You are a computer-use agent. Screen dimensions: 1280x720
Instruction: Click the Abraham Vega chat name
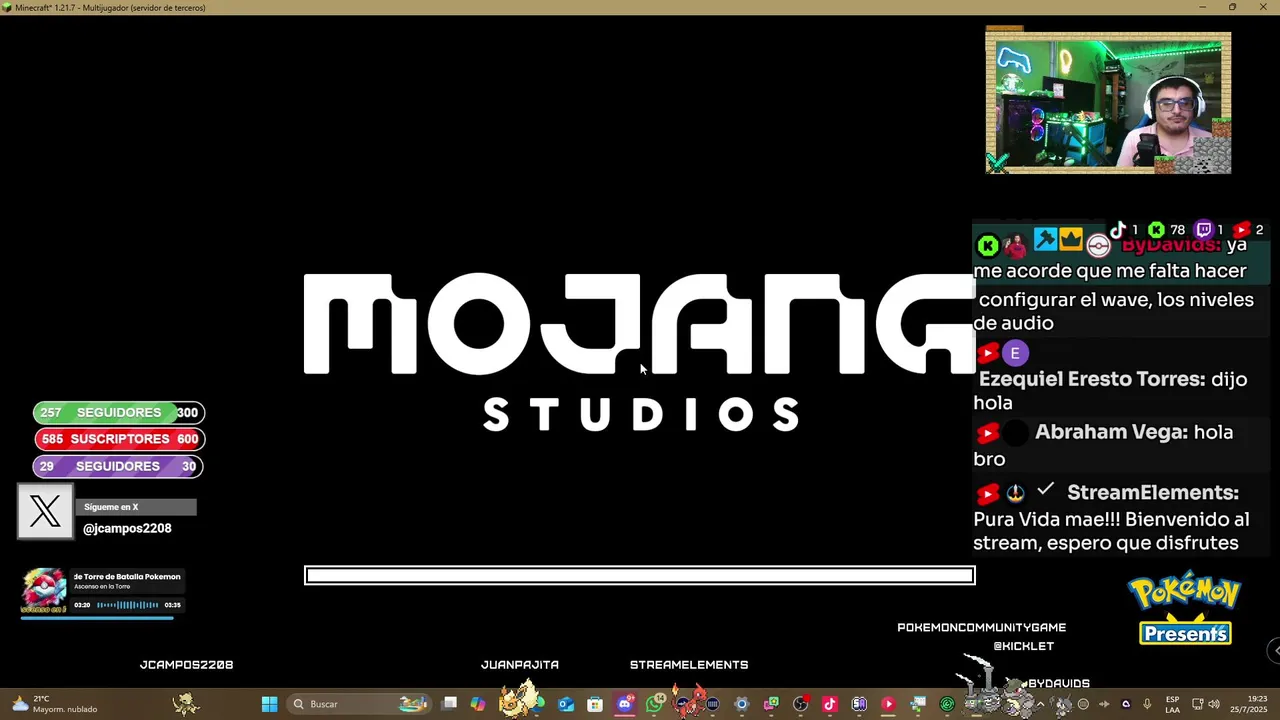click(x=1111, y=432)
